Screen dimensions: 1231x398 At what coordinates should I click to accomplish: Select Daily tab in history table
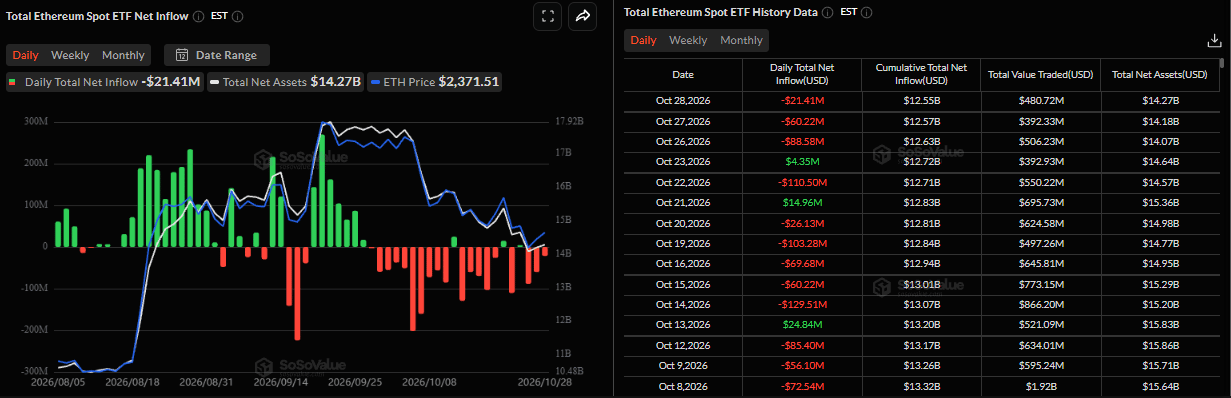643,40
